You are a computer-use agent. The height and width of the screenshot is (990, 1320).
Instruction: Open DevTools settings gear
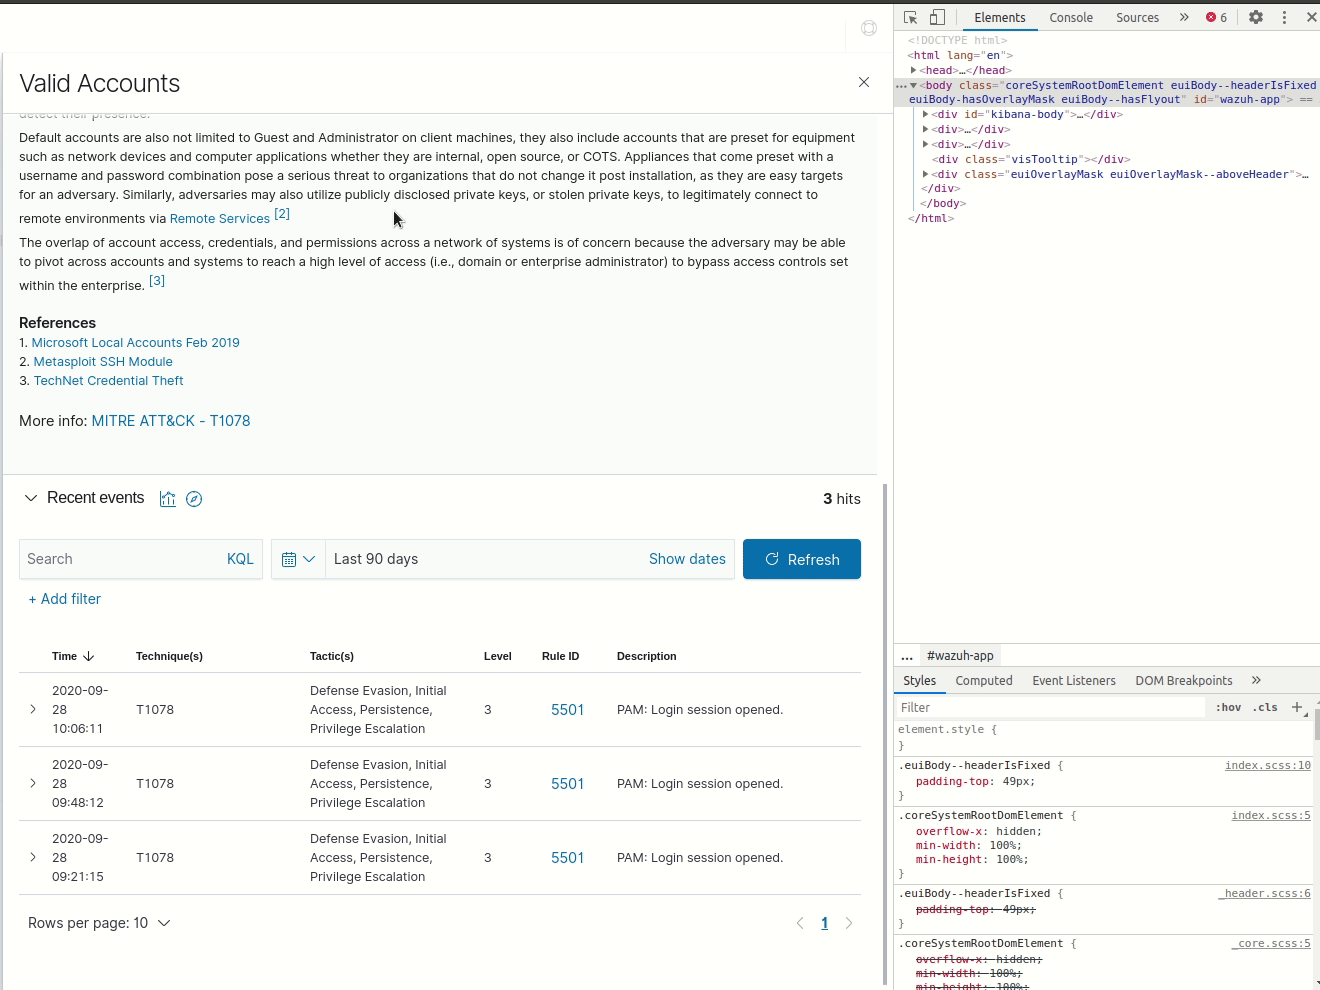[1256, 17]
